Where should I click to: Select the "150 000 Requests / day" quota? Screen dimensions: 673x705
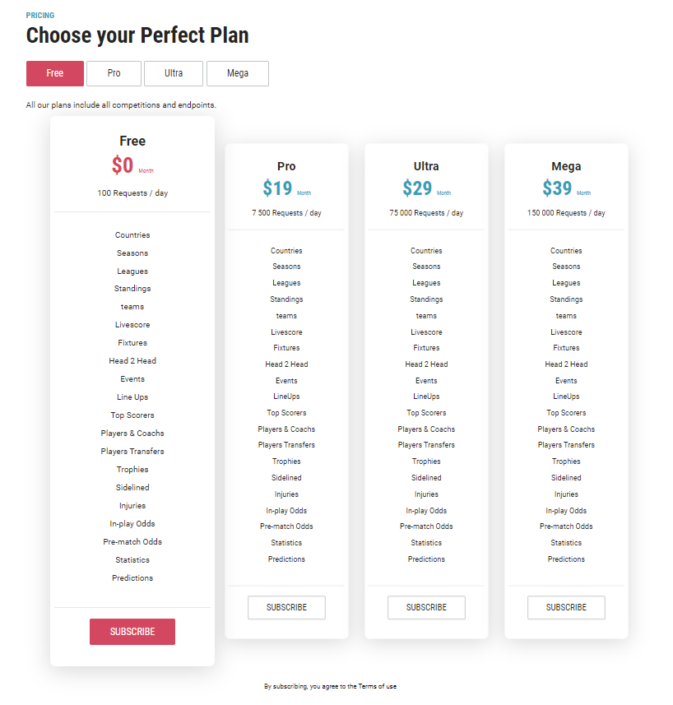click(566, 213)
